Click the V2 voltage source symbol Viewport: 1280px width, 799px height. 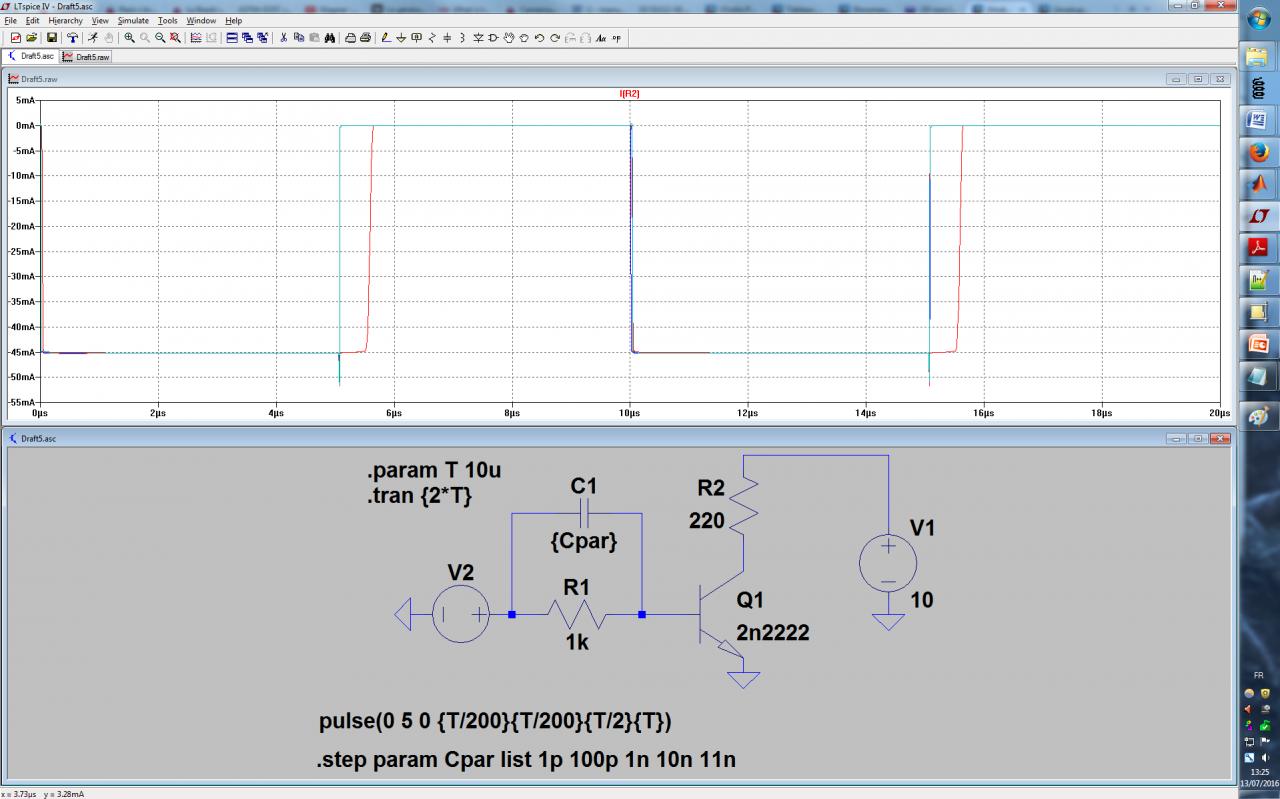tap(460, 614)
